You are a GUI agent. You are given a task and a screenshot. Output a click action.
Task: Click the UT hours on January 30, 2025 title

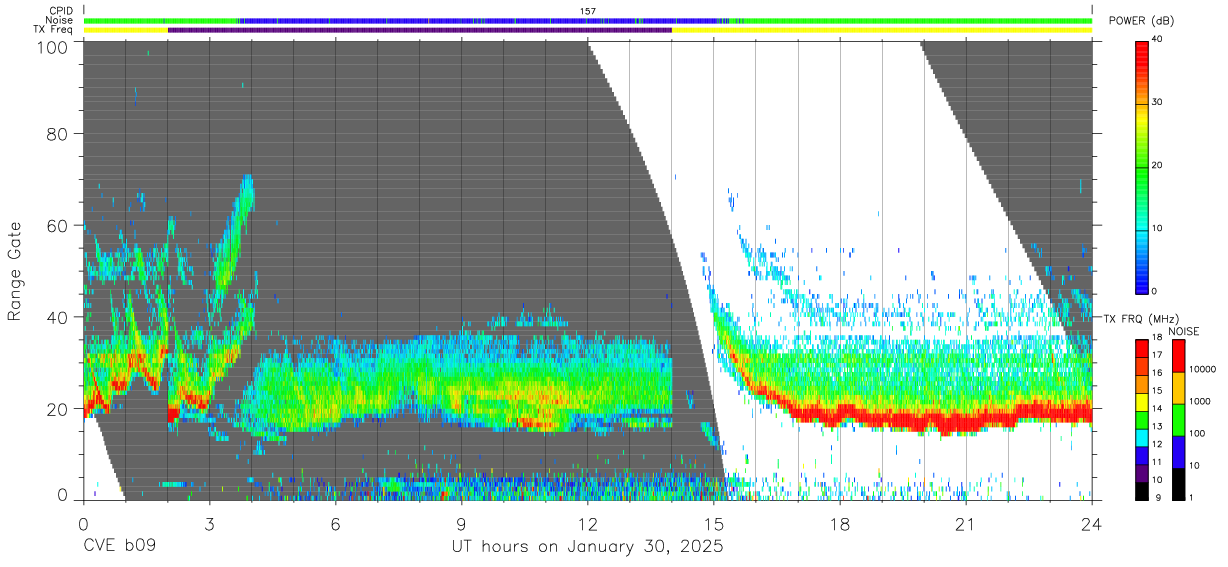[588, 547]
